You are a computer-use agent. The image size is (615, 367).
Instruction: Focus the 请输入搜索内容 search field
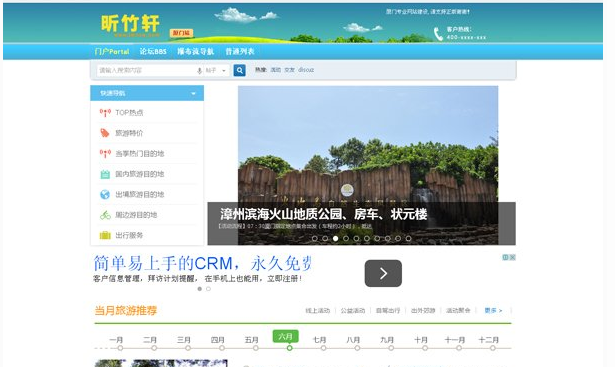[146, 71]
